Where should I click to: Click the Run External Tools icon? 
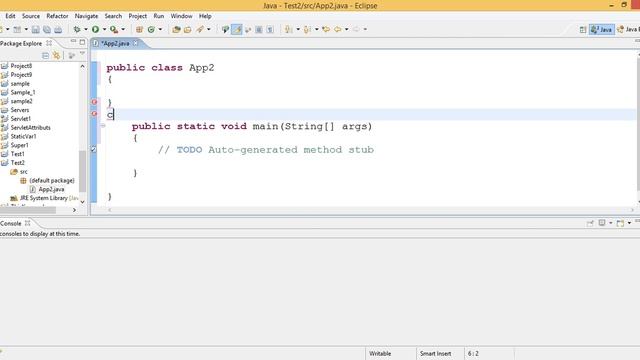pos(114,29)
